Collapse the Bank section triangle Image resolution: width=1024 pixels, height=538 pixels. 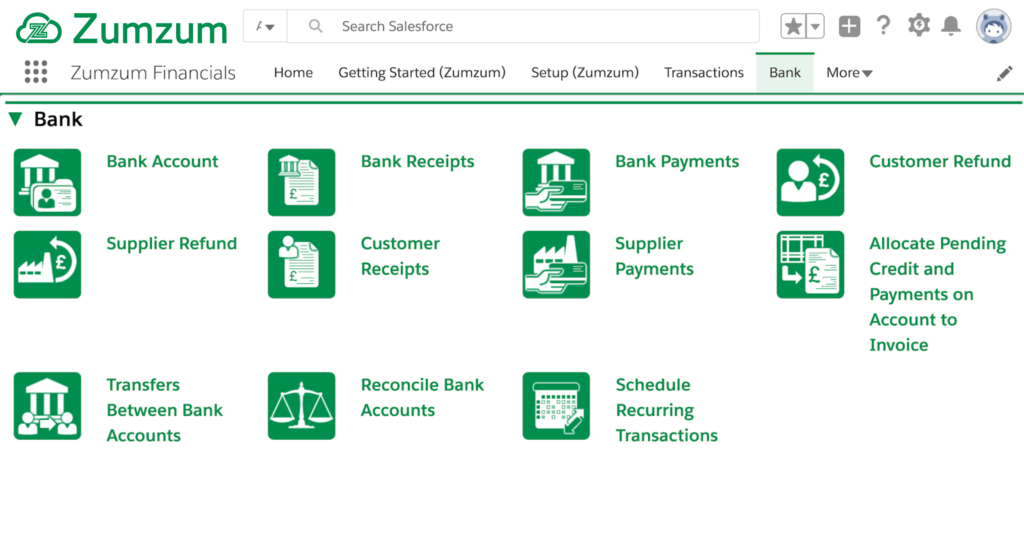pyautogui.click(x=16, y=119)
